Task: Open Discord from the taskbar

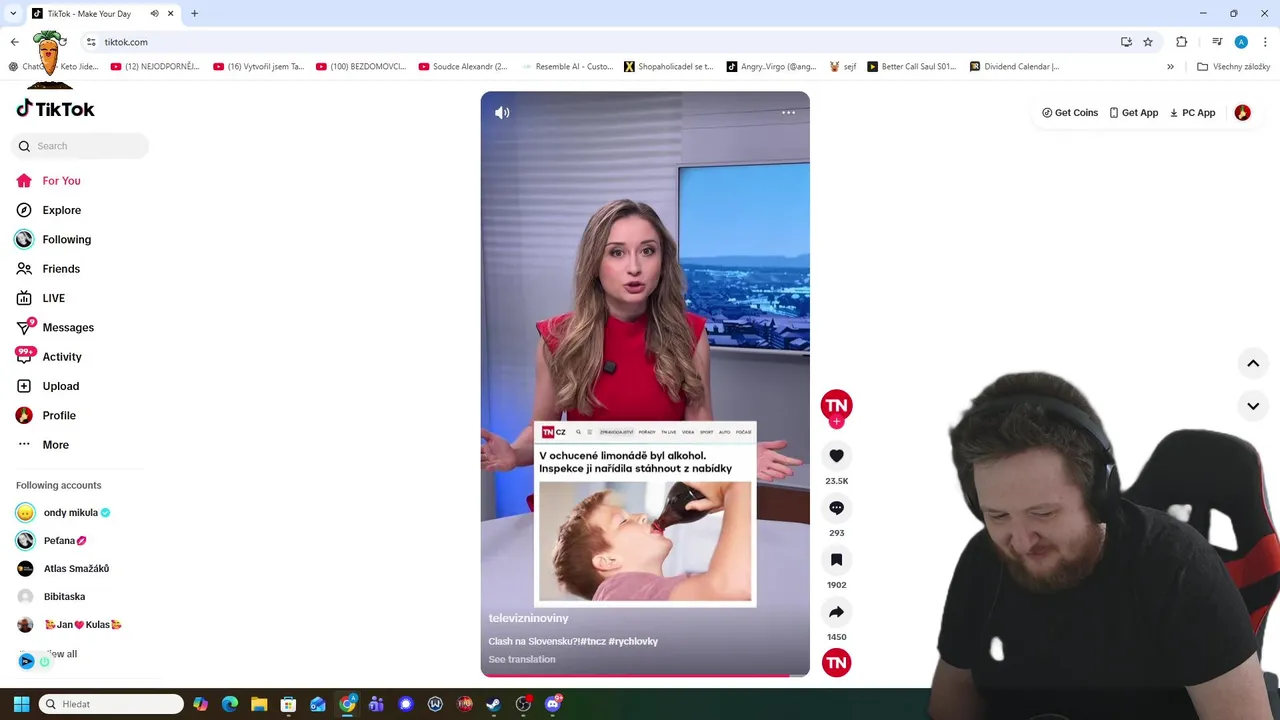Action: 552,704
